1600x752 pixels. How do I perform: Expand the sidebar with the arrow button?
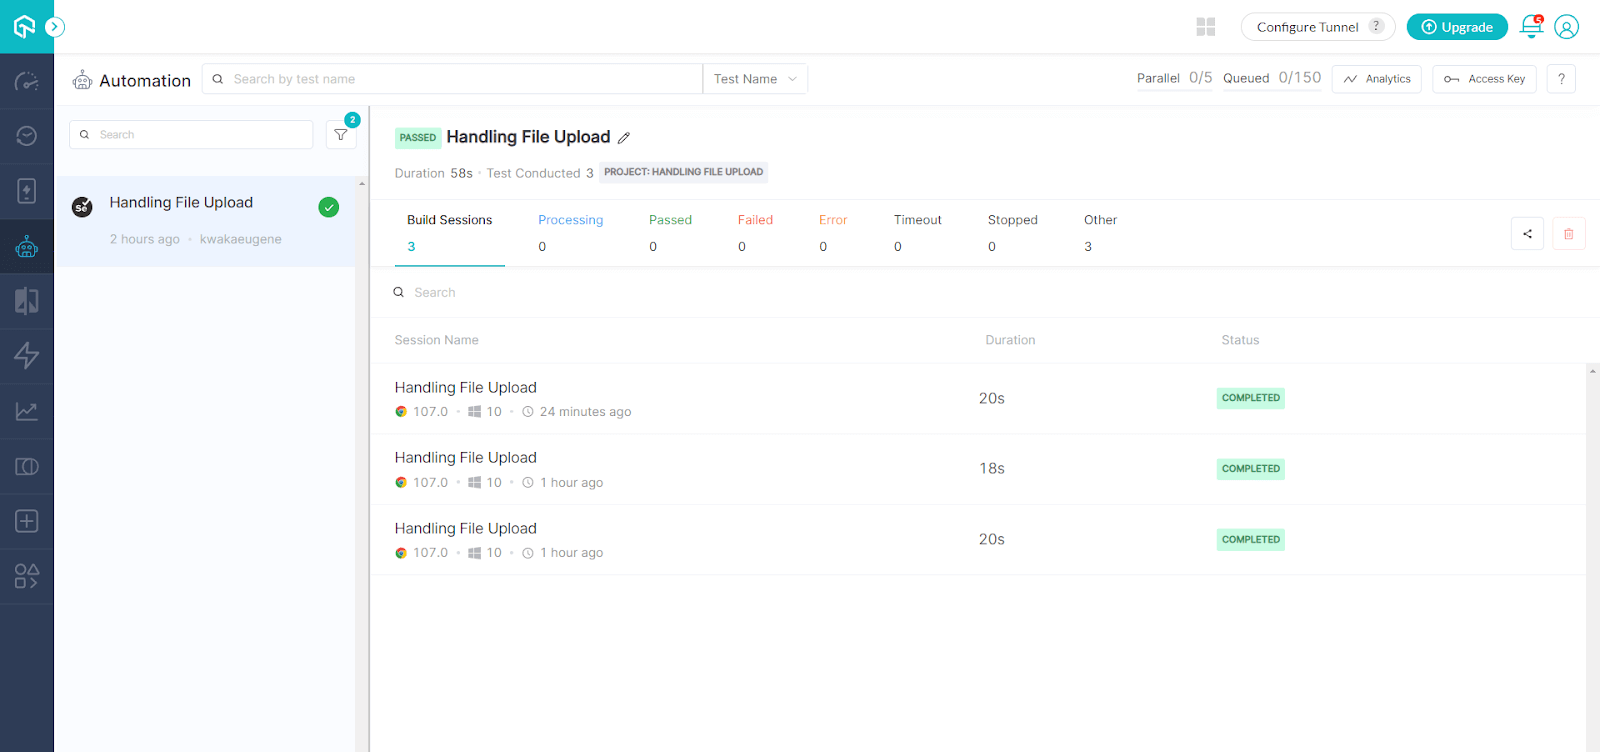56,27
